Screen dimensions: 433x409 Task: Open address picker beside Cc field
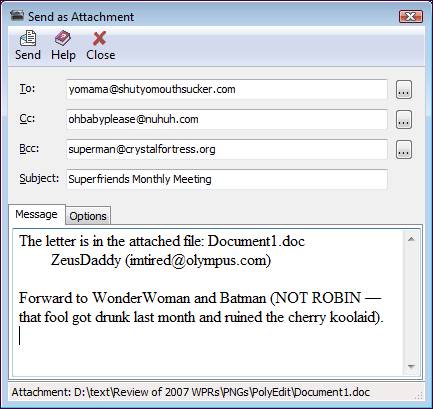[404, 119]
